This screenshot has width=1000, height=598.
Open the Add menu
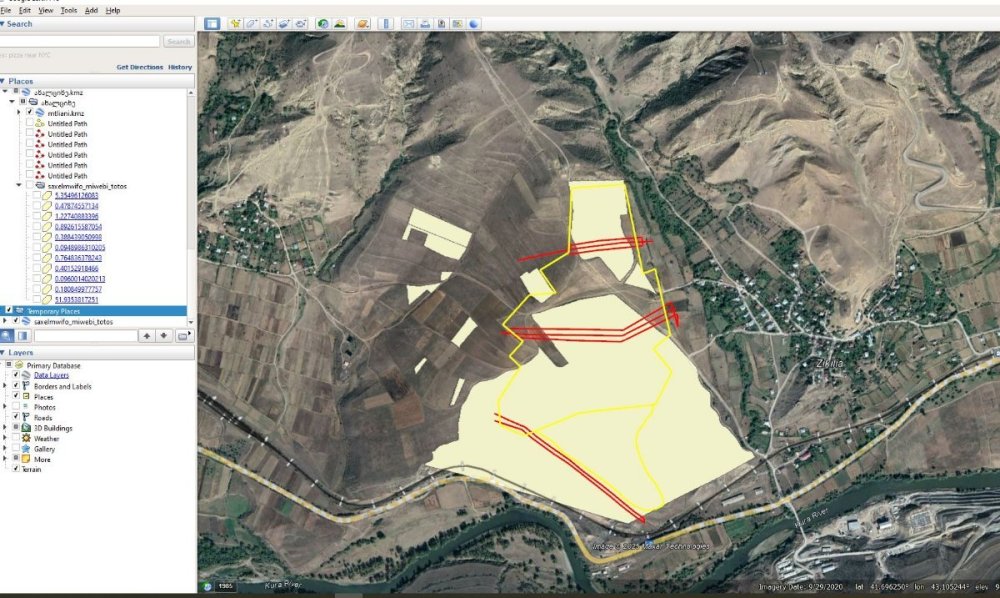pyautogui.click(x=91, y=10)
